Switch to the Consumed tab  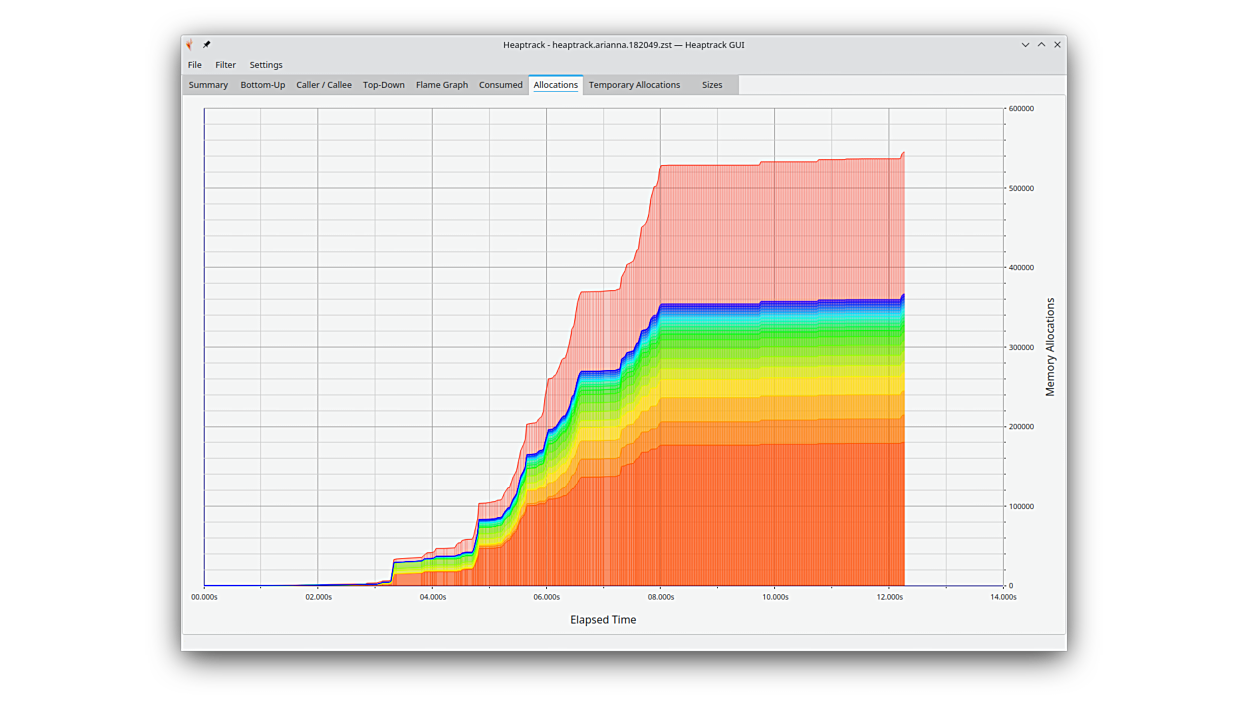[500, 85]
